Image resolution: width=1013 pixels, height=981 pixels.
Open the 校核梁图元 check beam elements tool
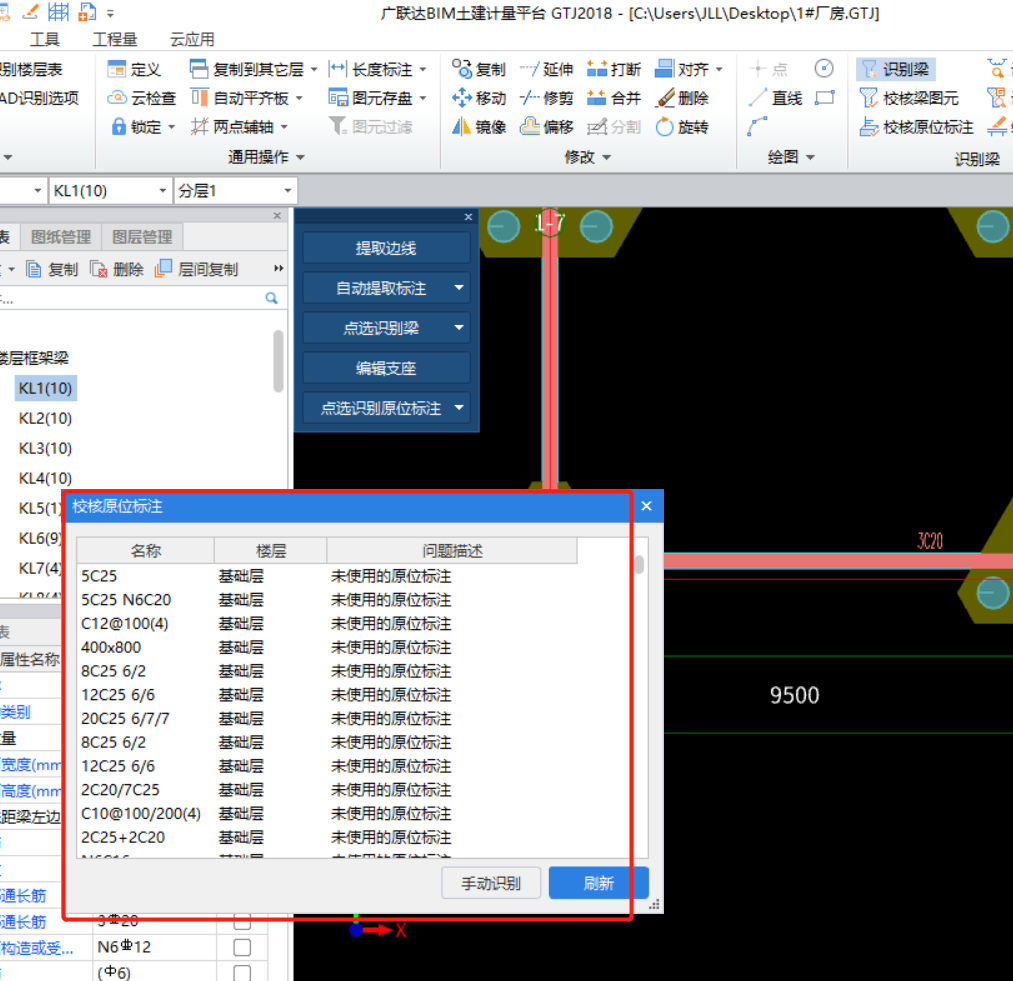click(x=909, y=98)
